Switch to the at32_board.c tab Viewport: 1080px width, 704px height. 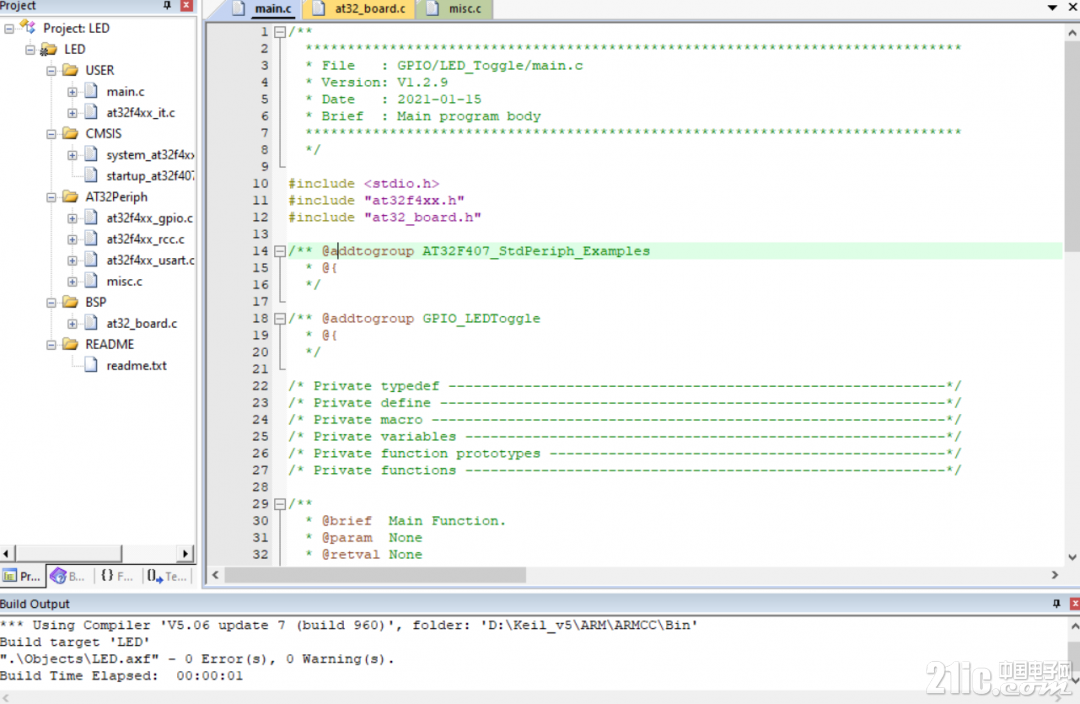360,9
